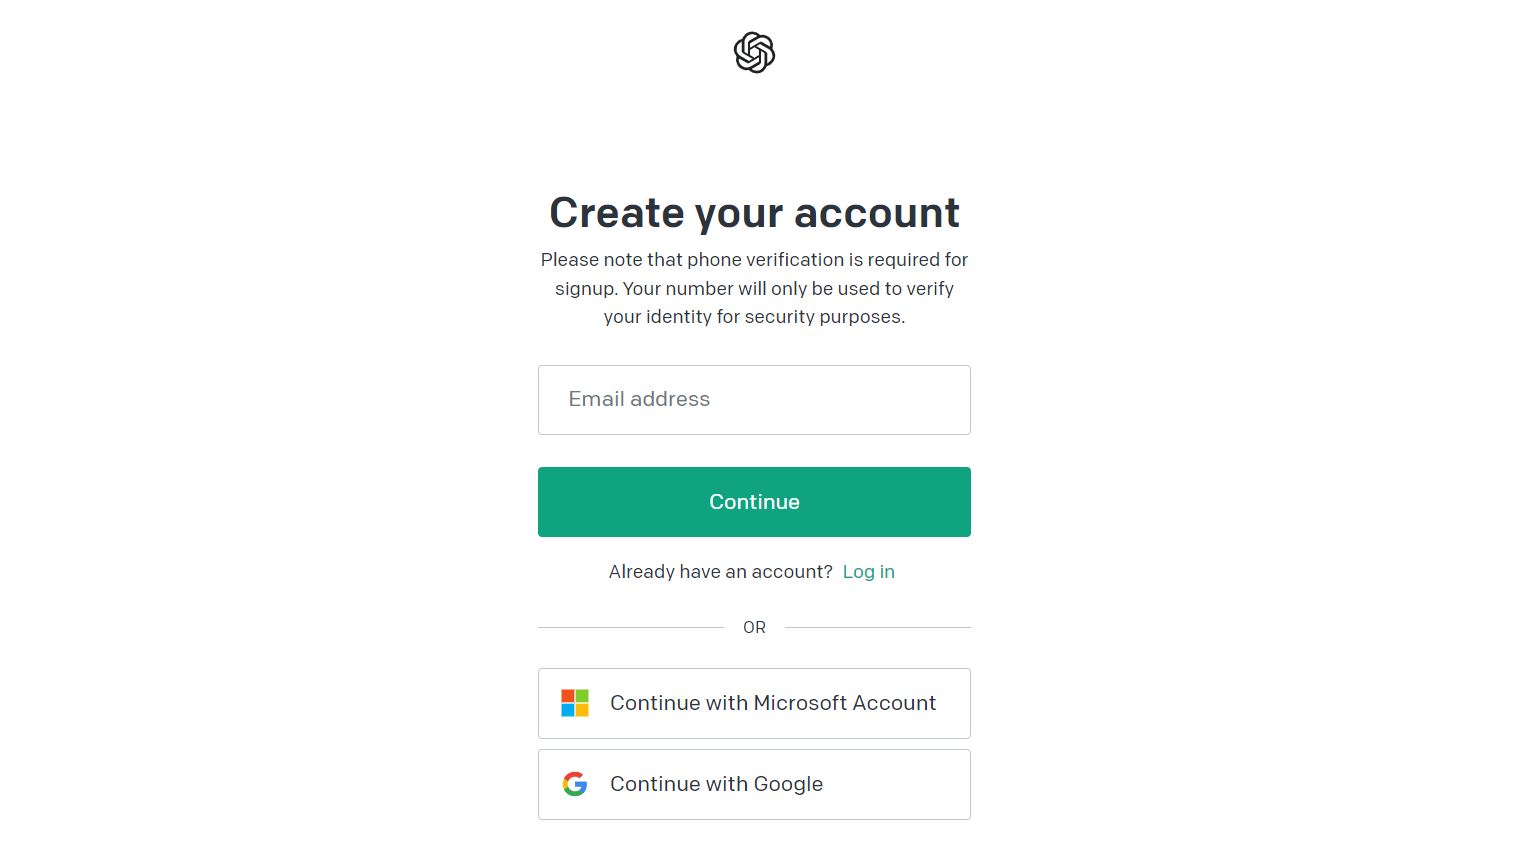Focus the Email address input field
Screen dimensions: 1513x846
click(754, 400)
